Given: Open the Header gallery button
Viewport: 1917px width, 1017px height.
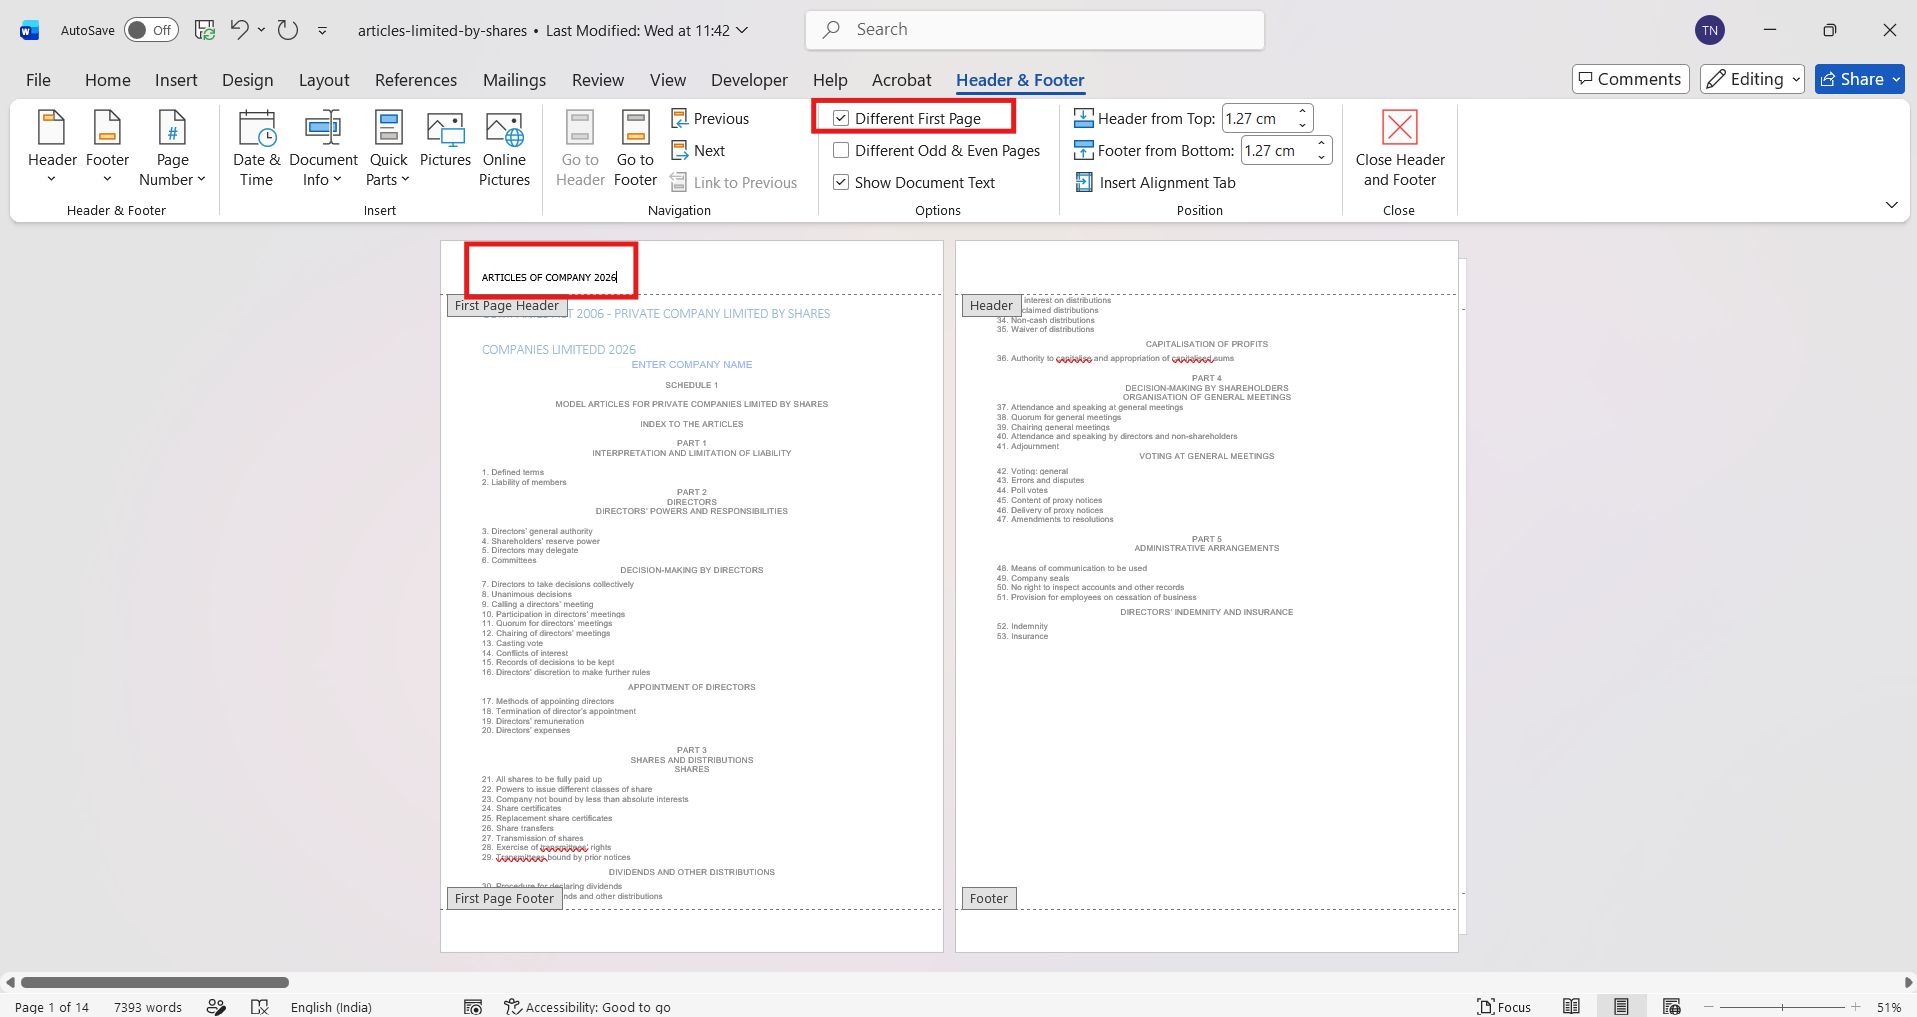Looking at the screenshot, I should coord(52,148).
